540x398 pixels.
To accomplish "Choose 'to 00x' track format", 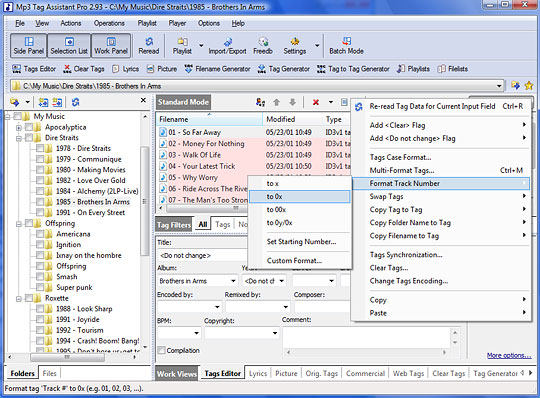I will coord(299,210).
